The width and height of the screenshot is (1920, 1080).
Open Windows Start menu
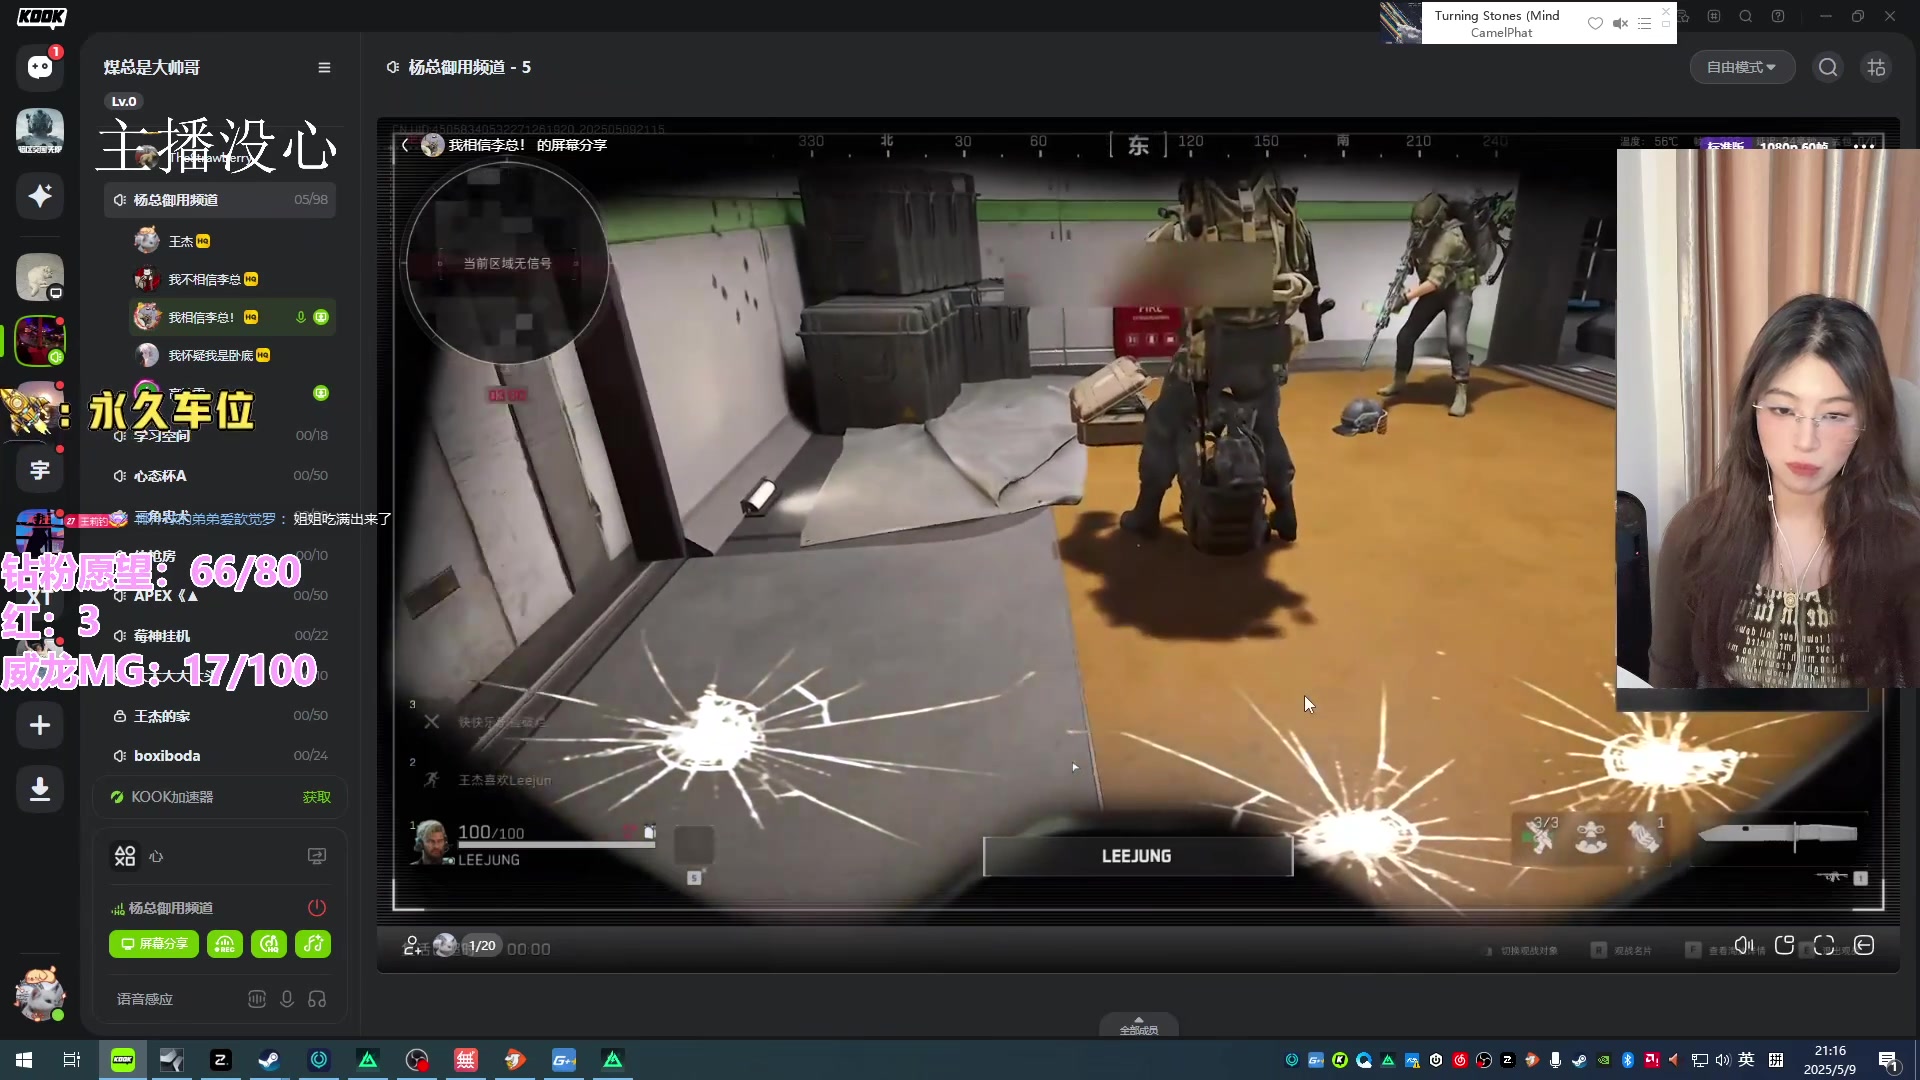pos(24,1060)
